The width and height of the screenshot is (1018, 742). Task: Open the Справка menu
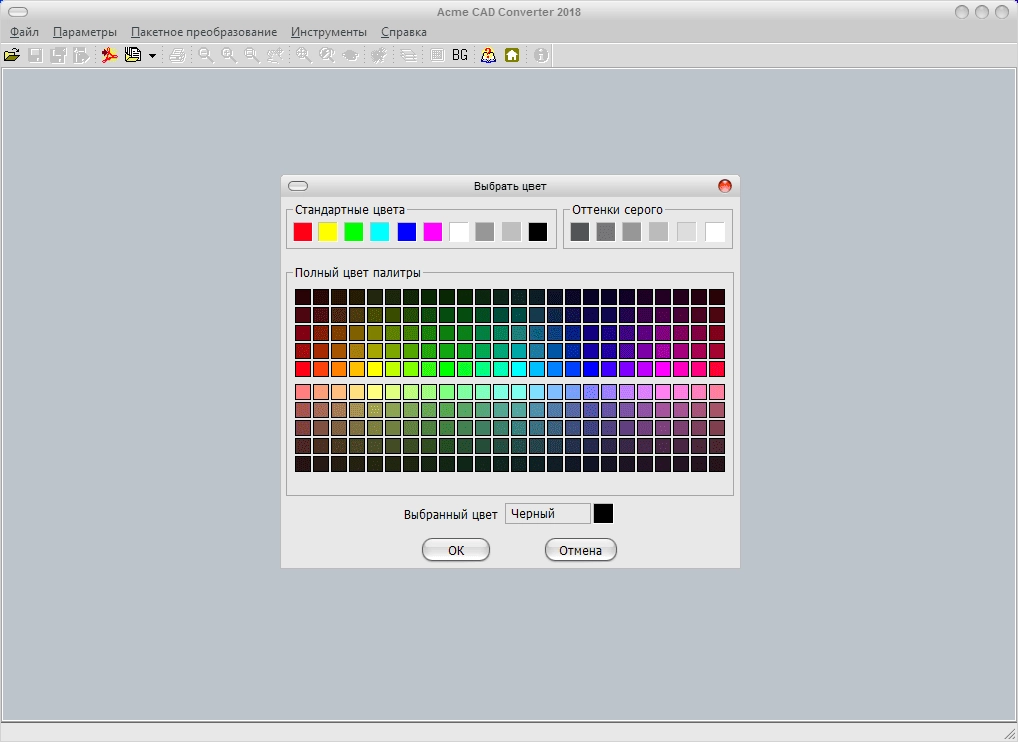(404, 32)
